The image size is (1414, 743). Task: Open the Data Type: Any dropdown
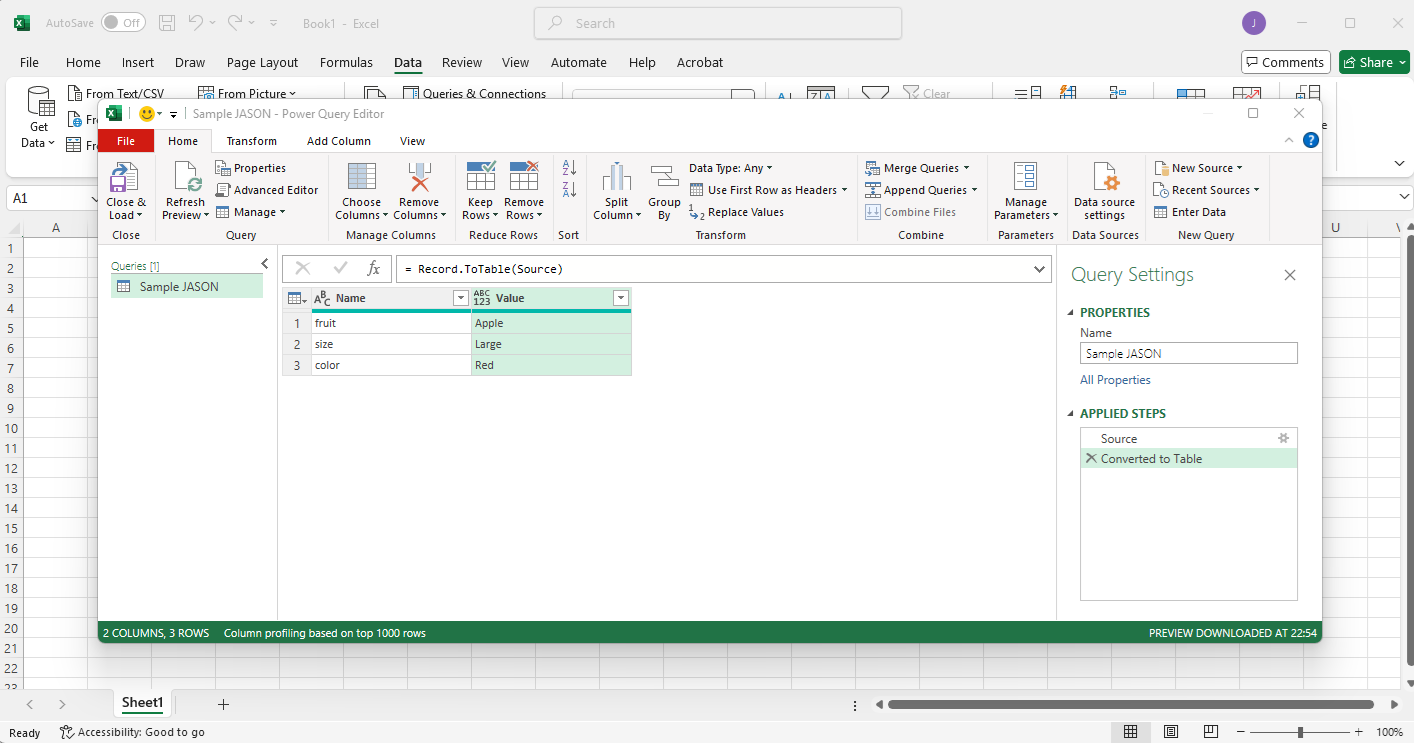click(731, 168)
